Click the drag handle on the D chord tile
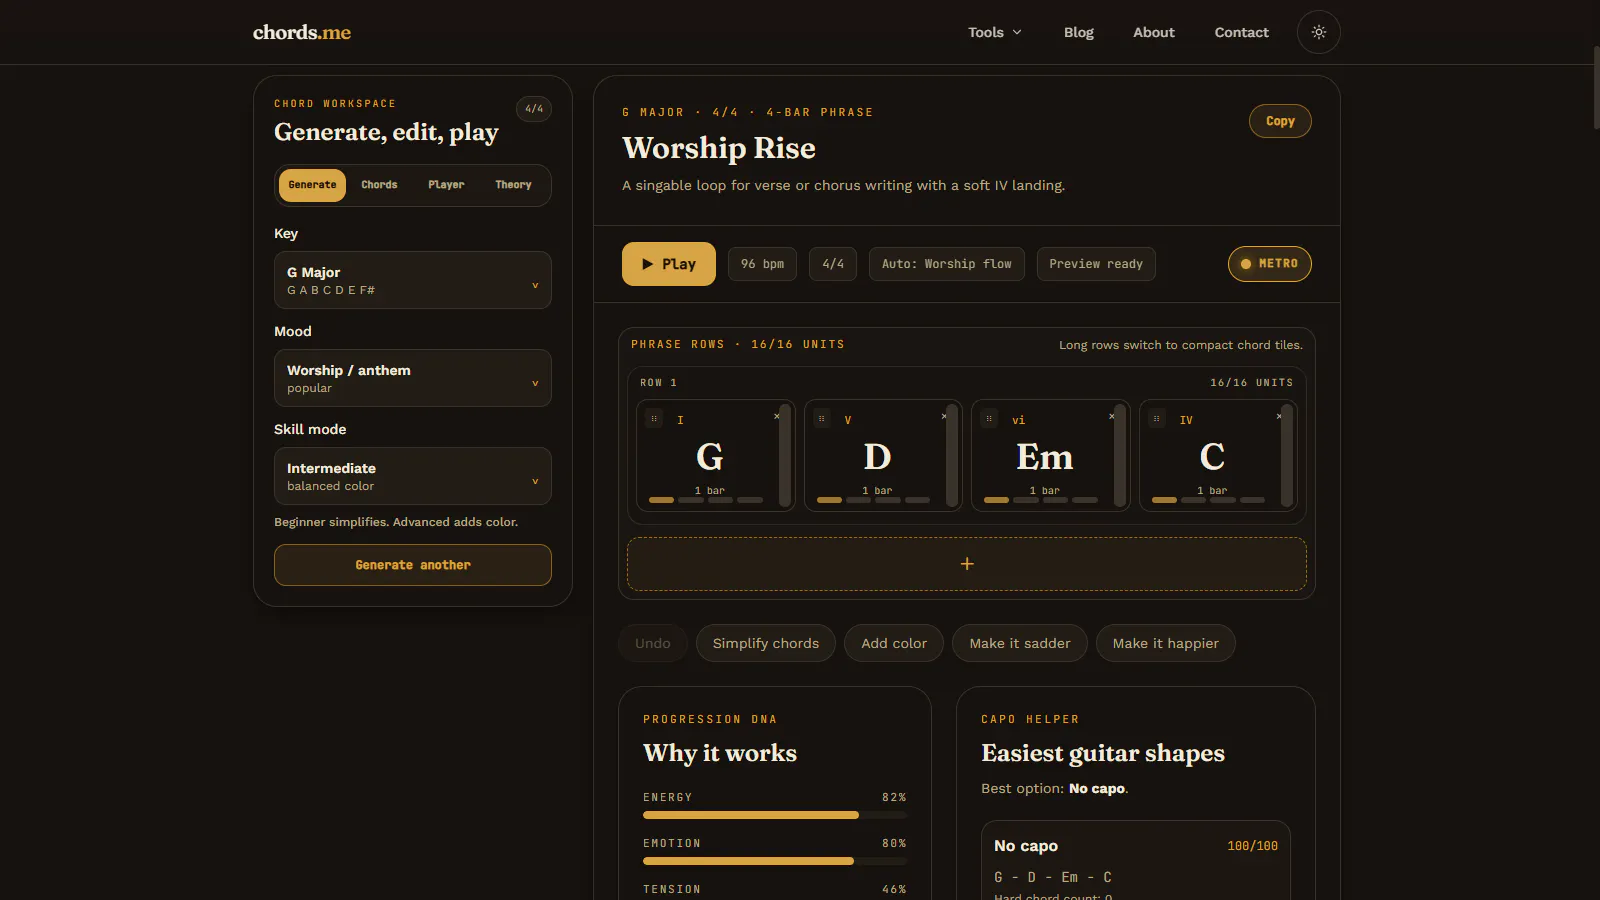Image resolution: width=1600 pixels, height=900 pixels. point(821,419)
